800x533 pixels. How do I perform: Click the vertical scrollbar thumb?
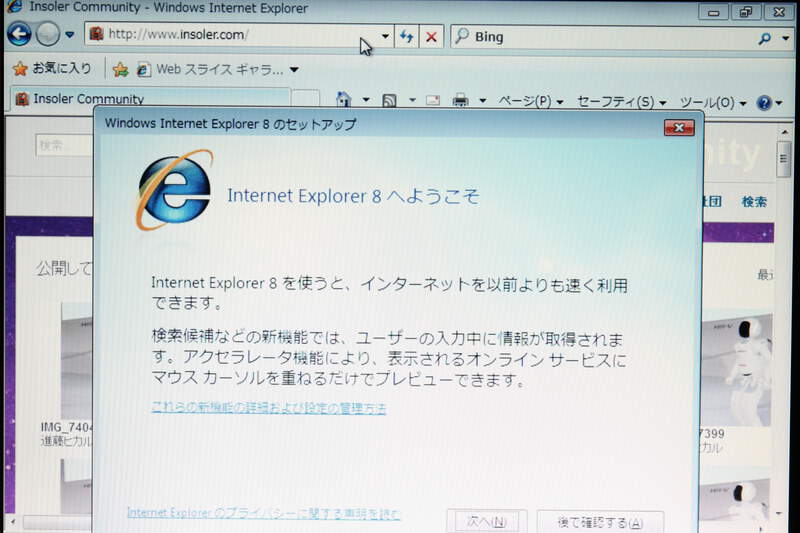pyautogui.click(x=784, y=160)
